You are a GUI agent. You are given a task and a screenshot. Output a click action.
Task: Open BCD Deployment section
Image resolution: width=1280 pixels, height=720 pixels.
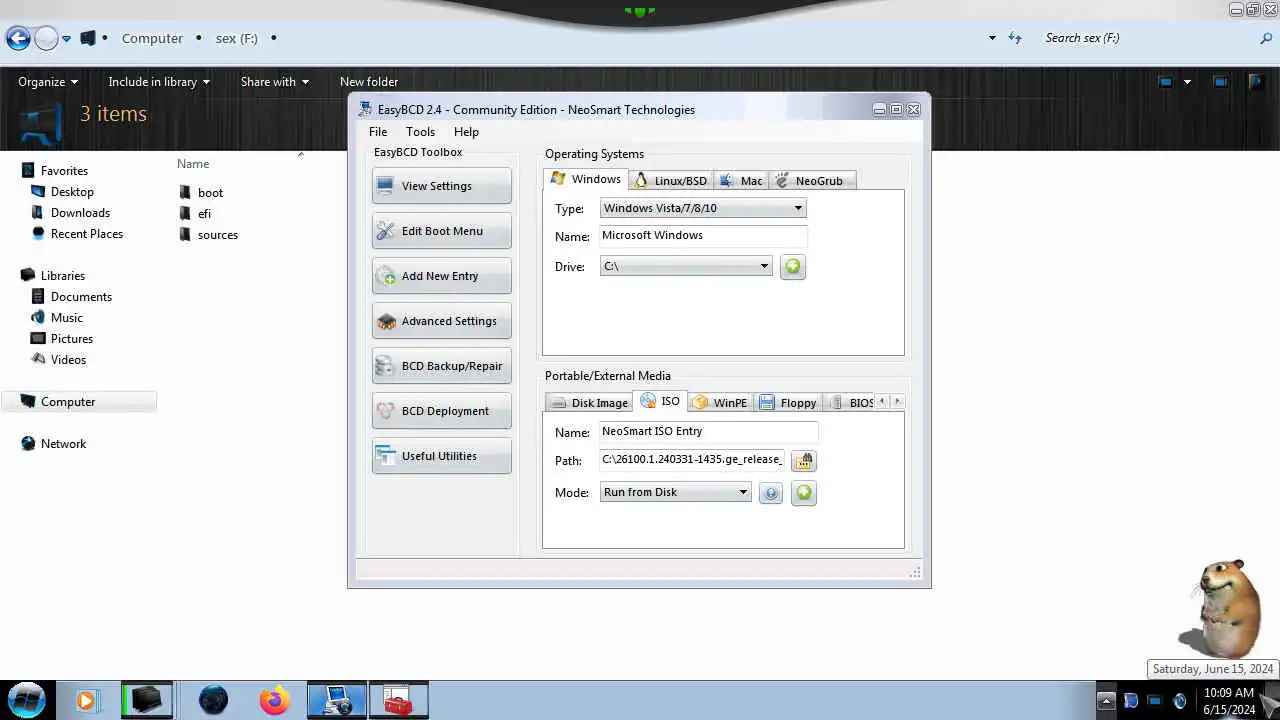[441, 411]
